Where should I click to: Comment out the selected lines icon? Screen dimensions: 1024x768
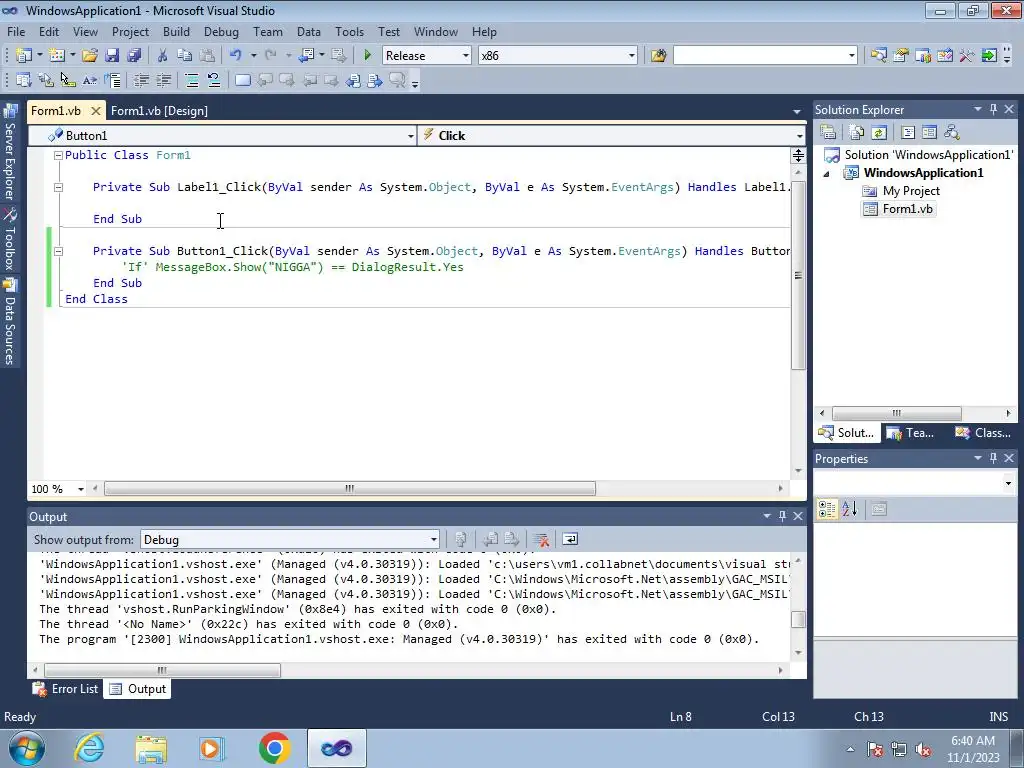tap(192, 80)
